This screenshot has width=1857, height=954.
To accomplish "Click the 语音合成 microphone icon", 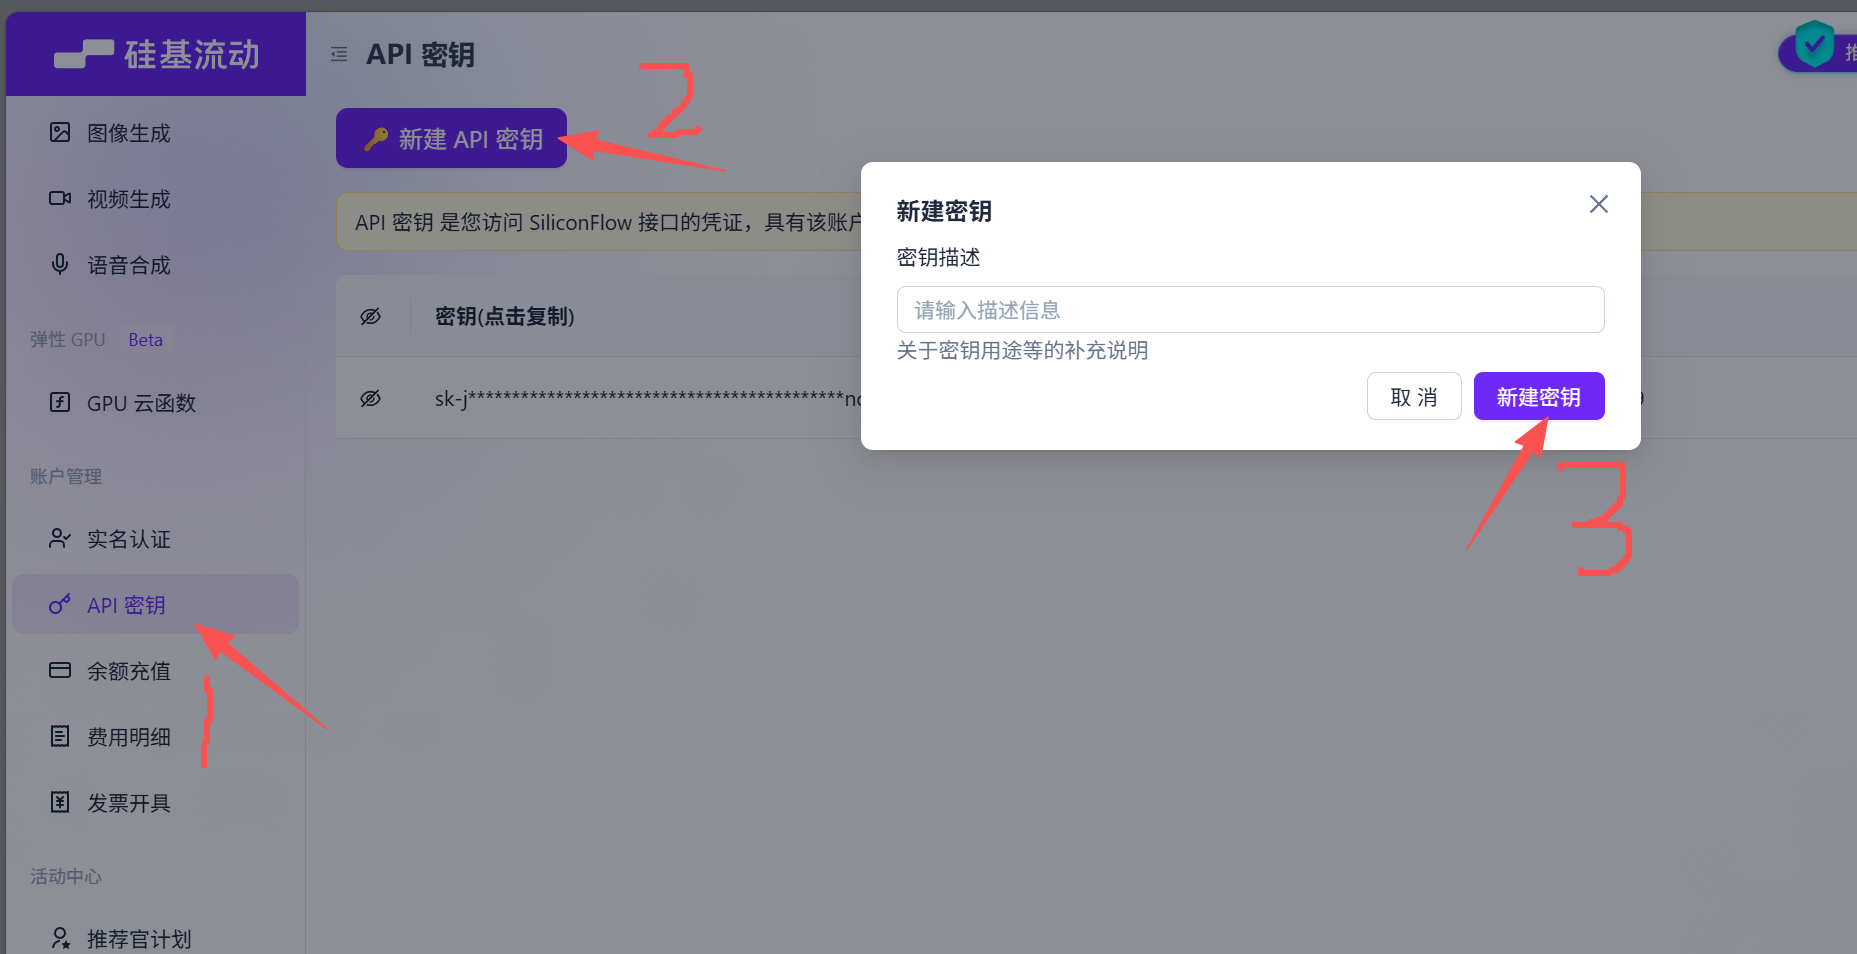I will [60, 264].
